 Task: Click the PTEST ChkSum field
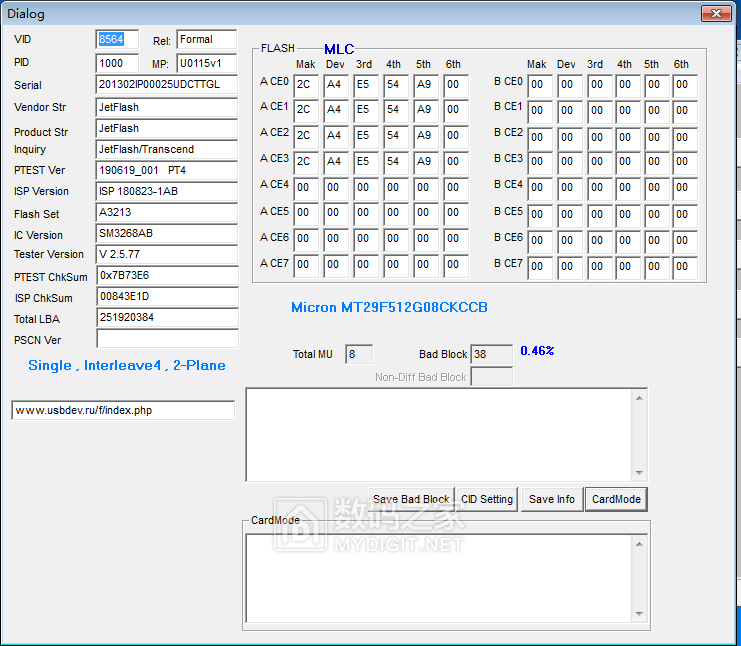coord(167,276)
